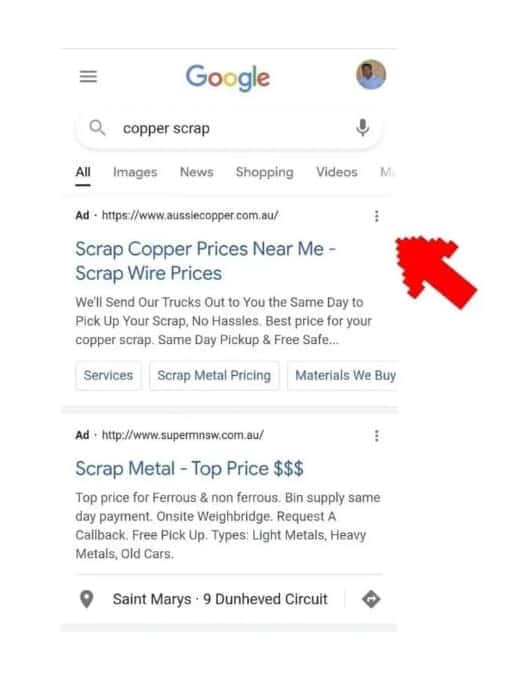Switch to the Images tab
Image resolution: width=524 pixels, height=680 pixels.
pyautogui.click(x=135, y=172)
